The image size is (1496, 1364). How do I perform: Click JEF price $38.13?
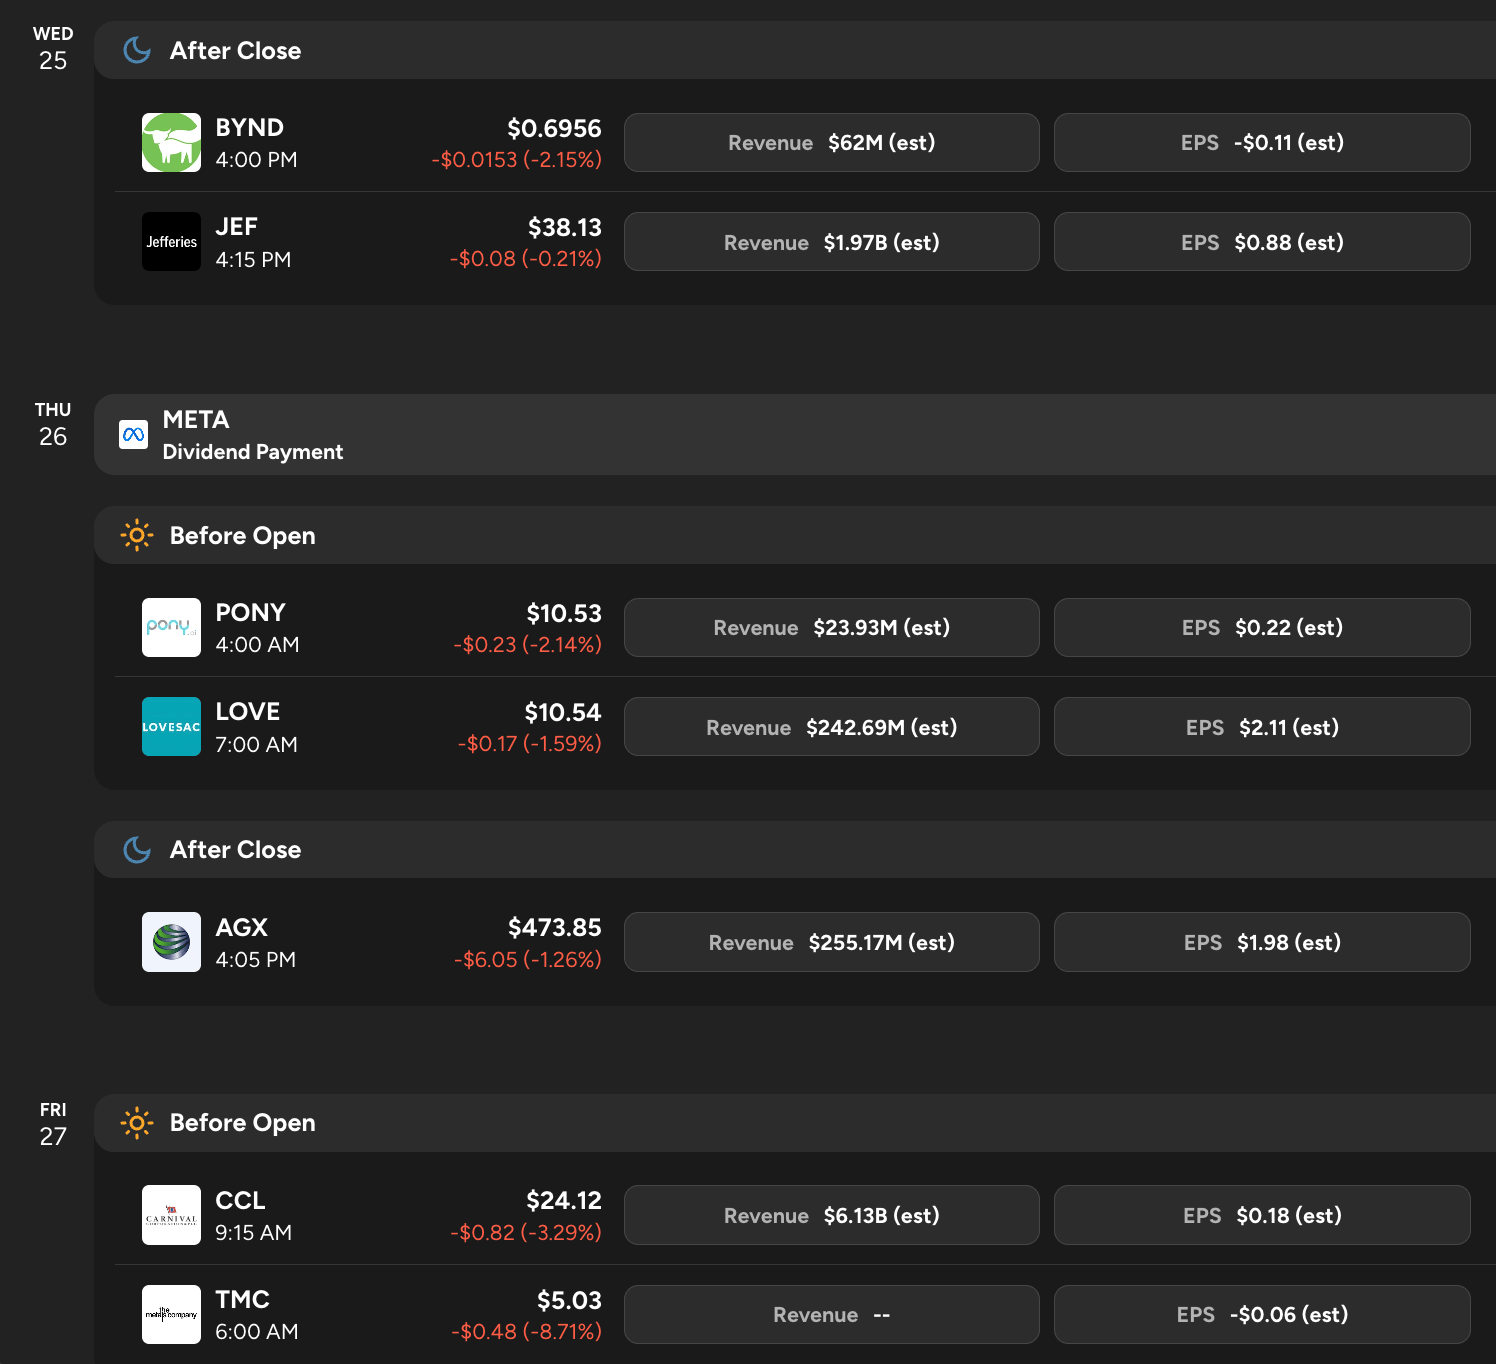click(565, 227)
